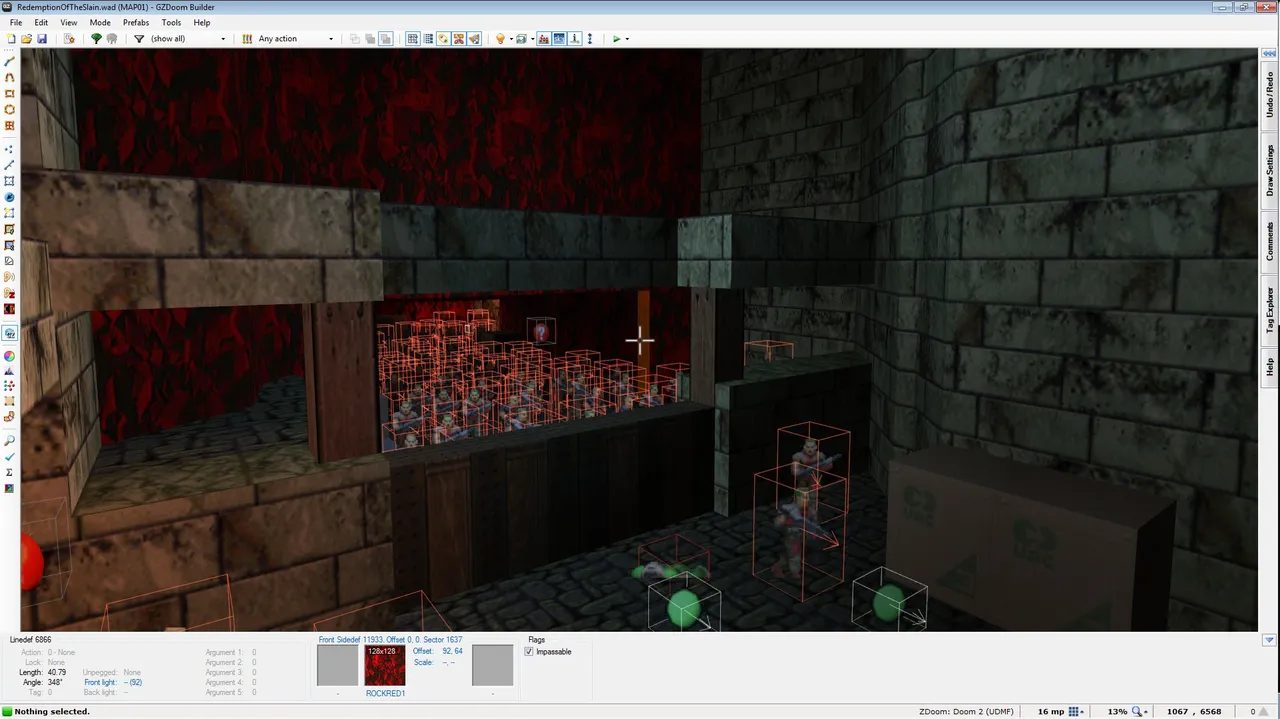The height and width of the screenshot is (719, 1280).
Task: Click the active Visual Mode icon
Action: pos(10,333)
